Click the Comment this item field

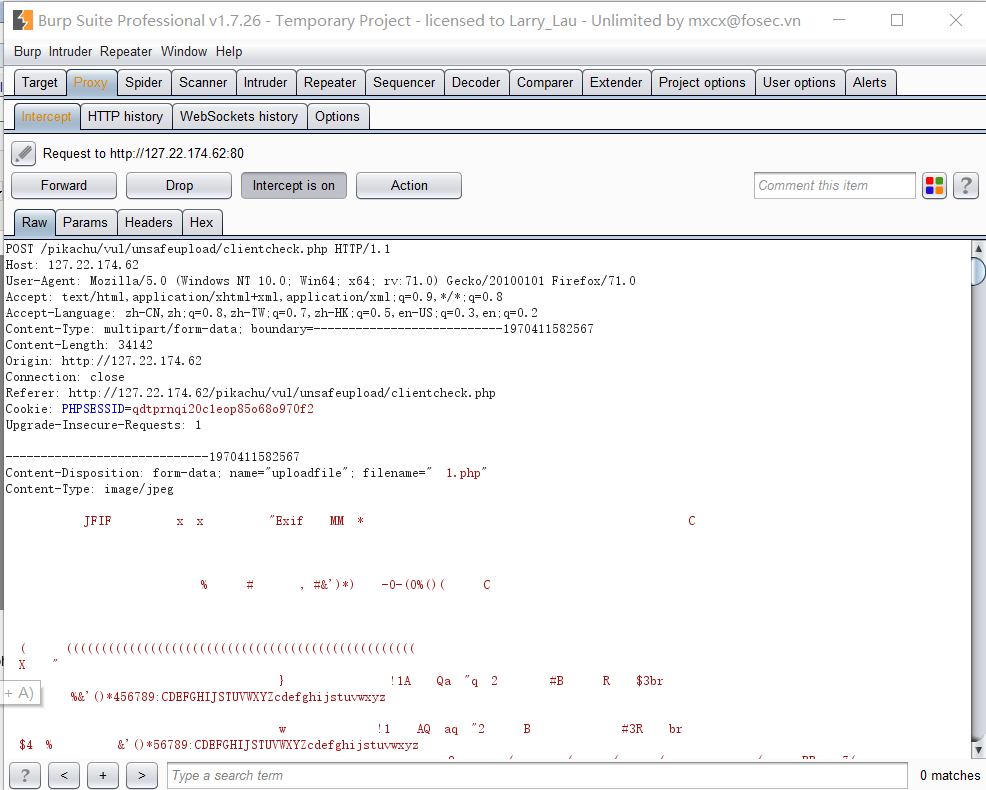point(834,186)
